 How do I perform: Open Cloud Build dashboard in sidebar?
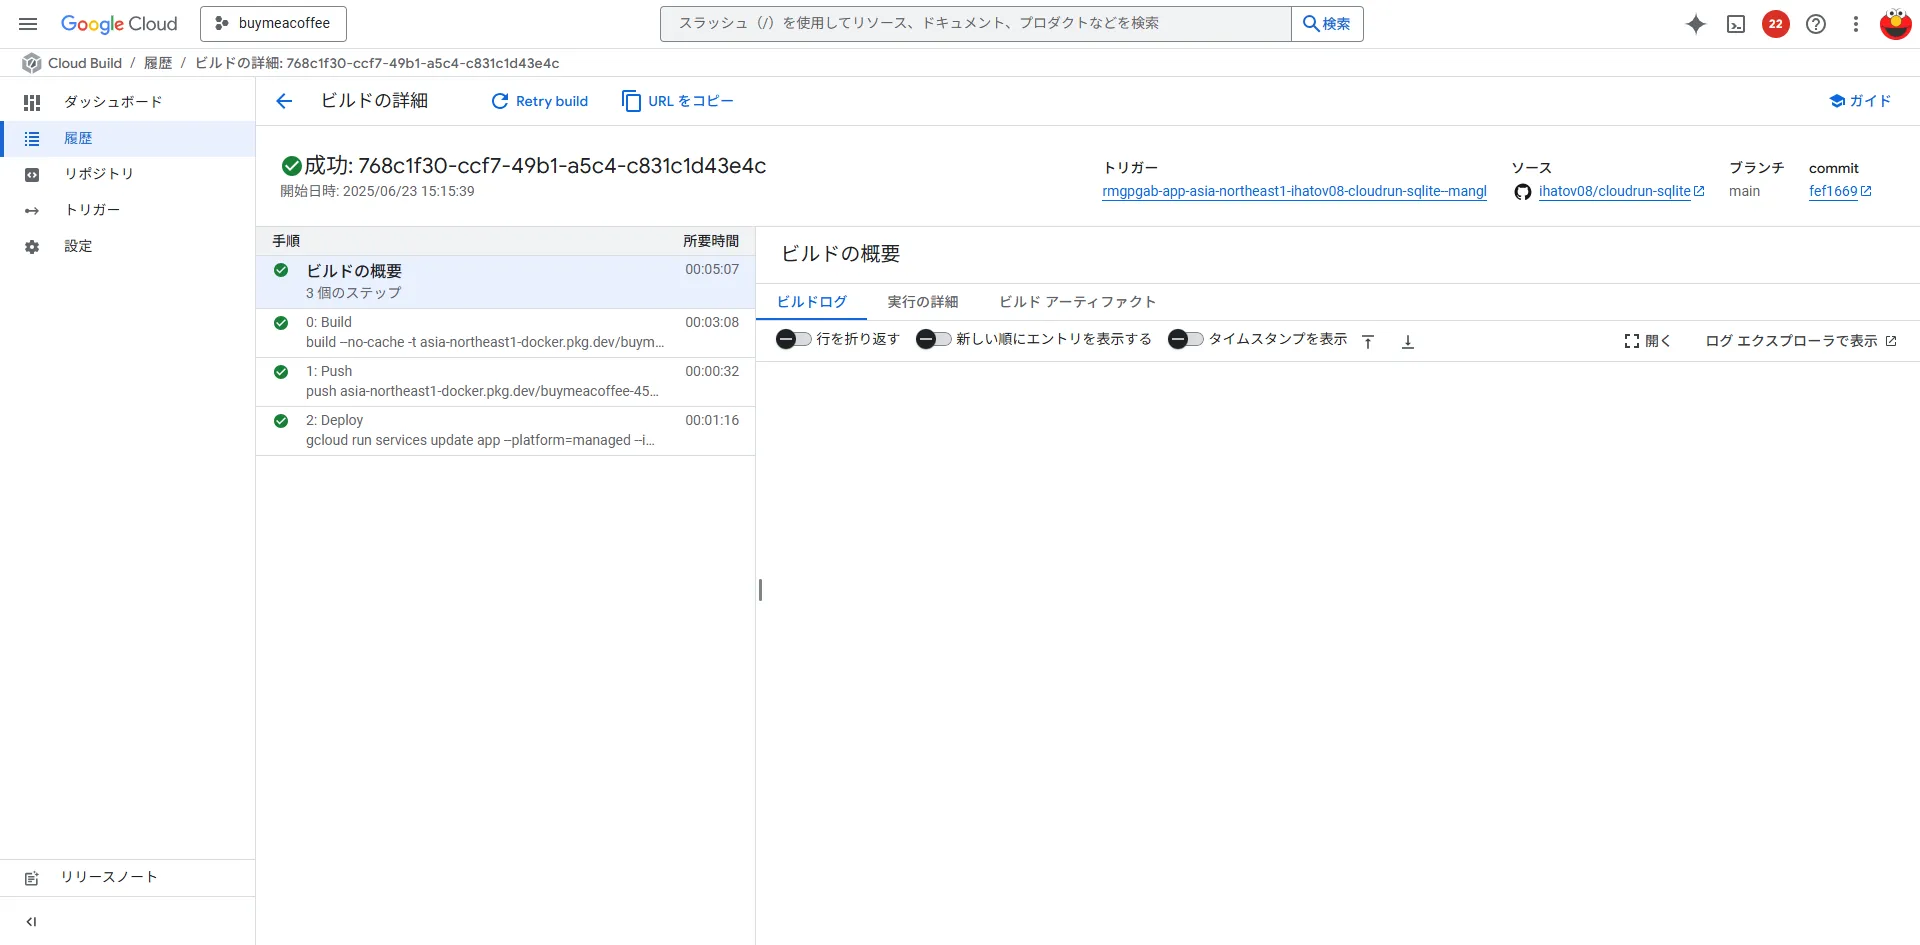coord(113,101)
